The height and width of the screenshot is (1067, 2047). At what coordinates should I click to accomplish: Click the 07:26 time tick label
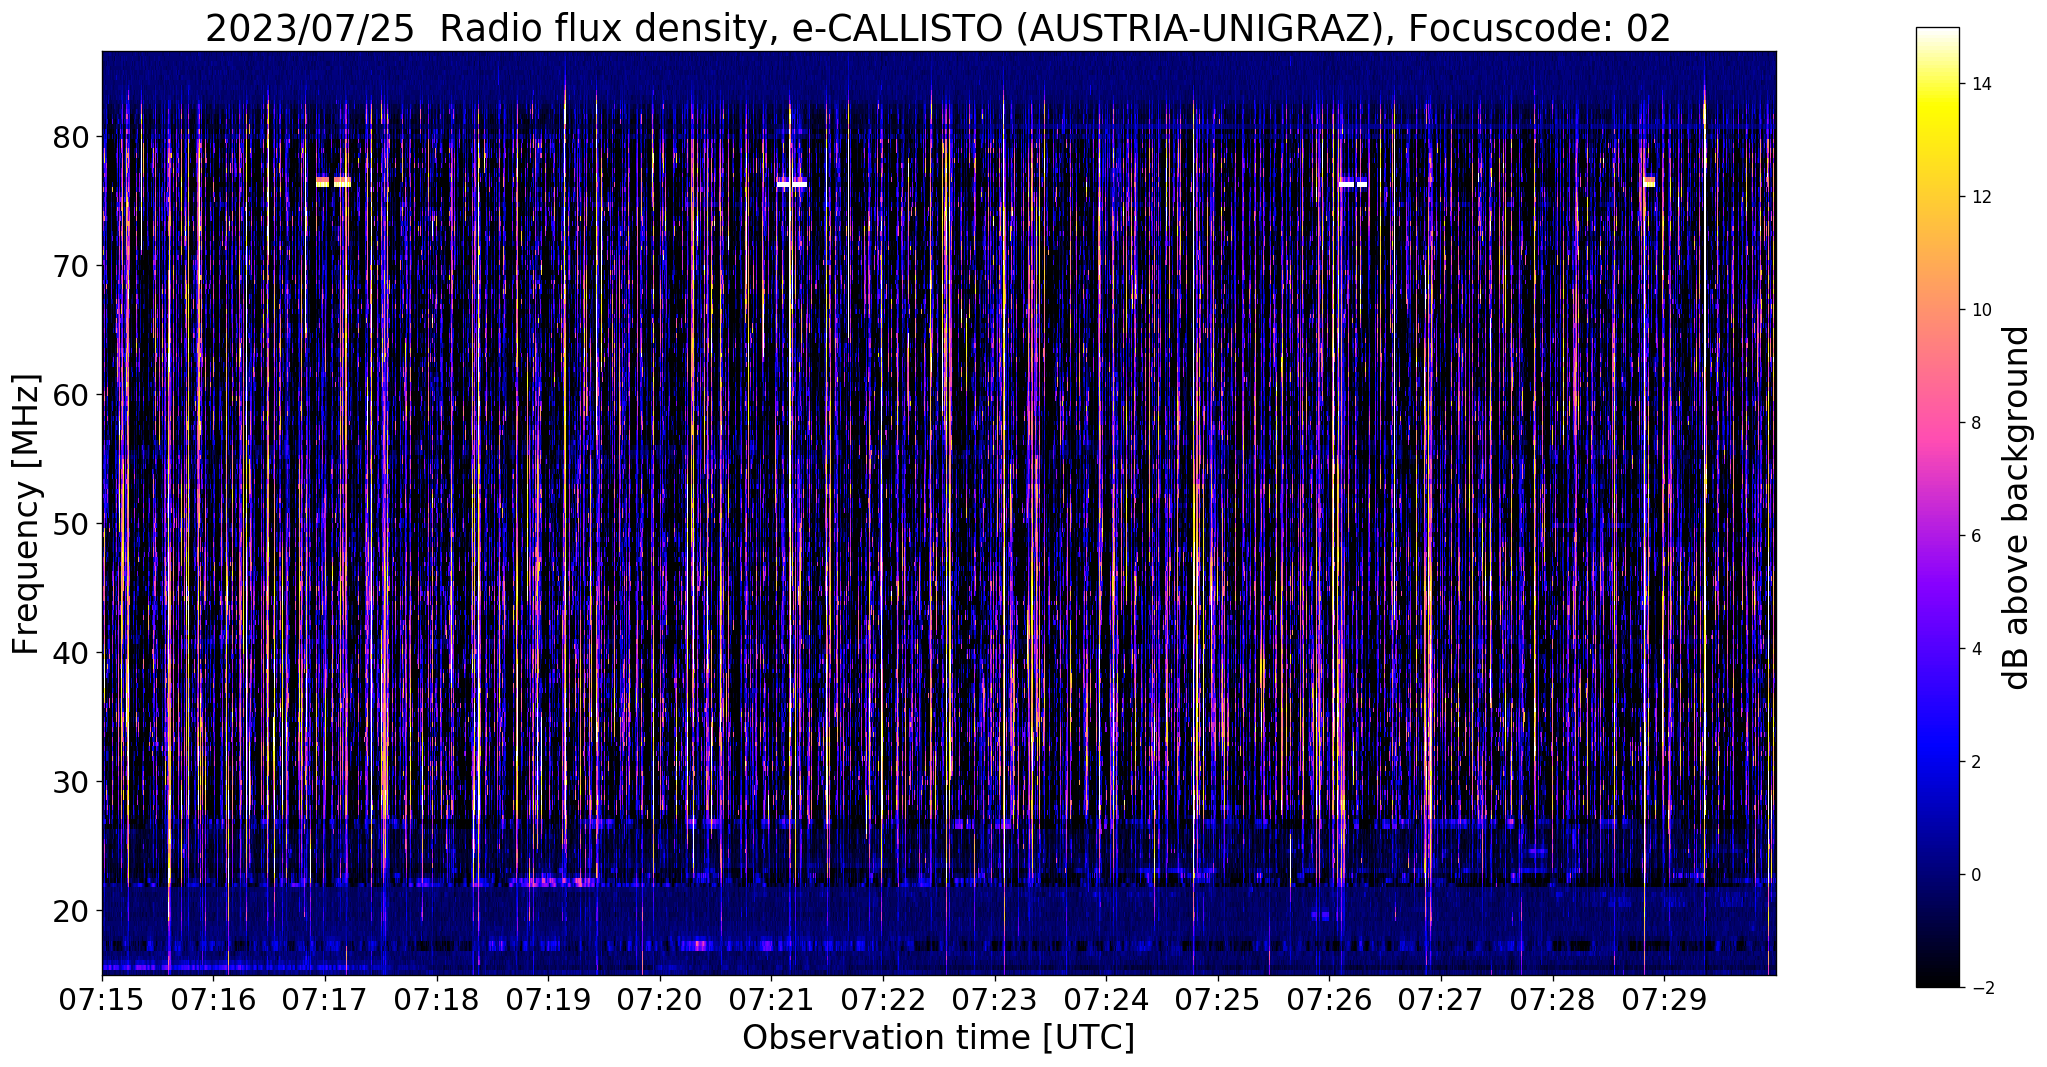pyautogui.click(x=1329, y=1000)
